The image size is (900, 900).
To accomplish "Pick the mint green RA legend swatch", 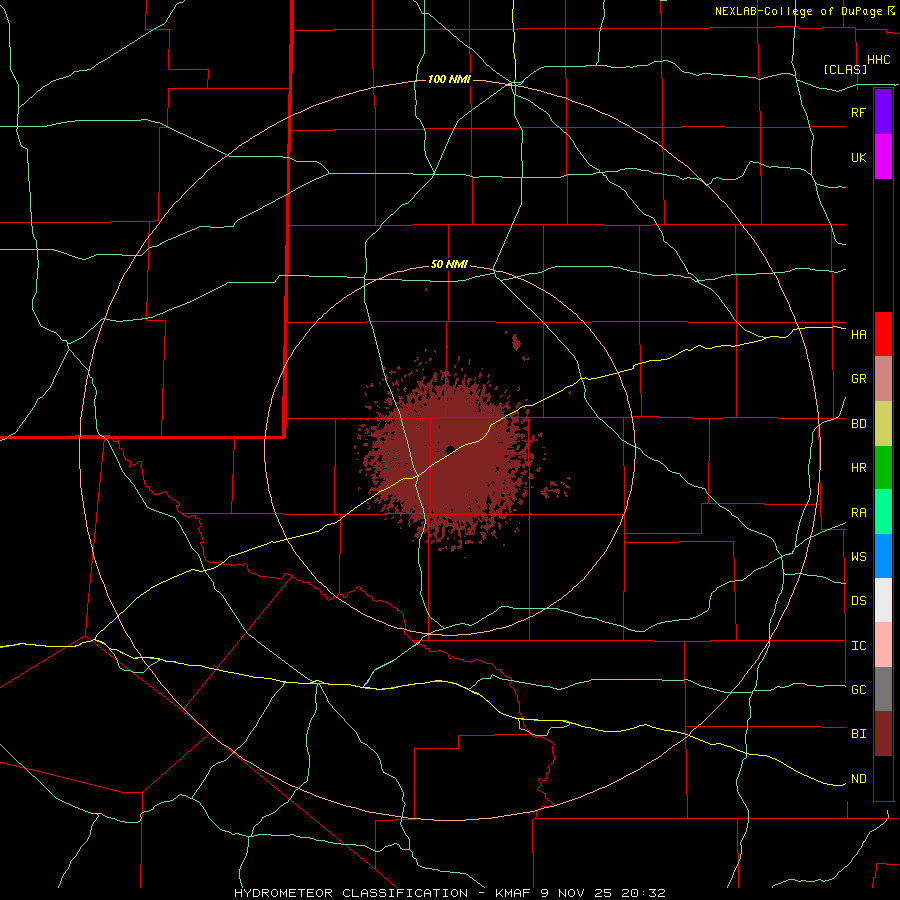I will pos(883,512).
